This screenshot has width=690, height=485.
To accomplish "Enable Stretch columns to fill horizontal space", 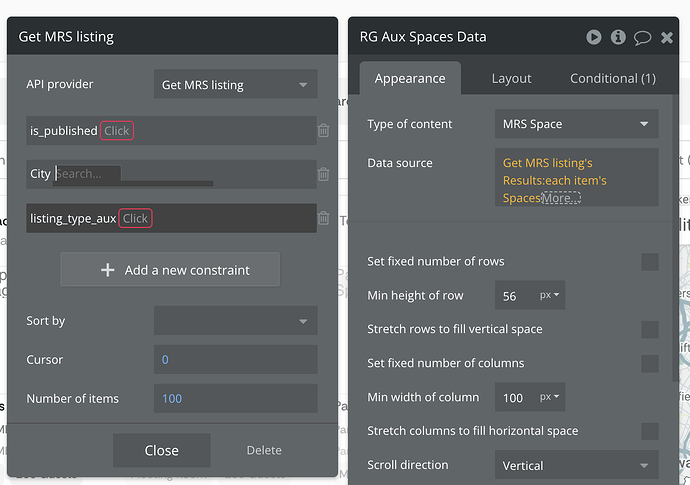I will 650,432.
